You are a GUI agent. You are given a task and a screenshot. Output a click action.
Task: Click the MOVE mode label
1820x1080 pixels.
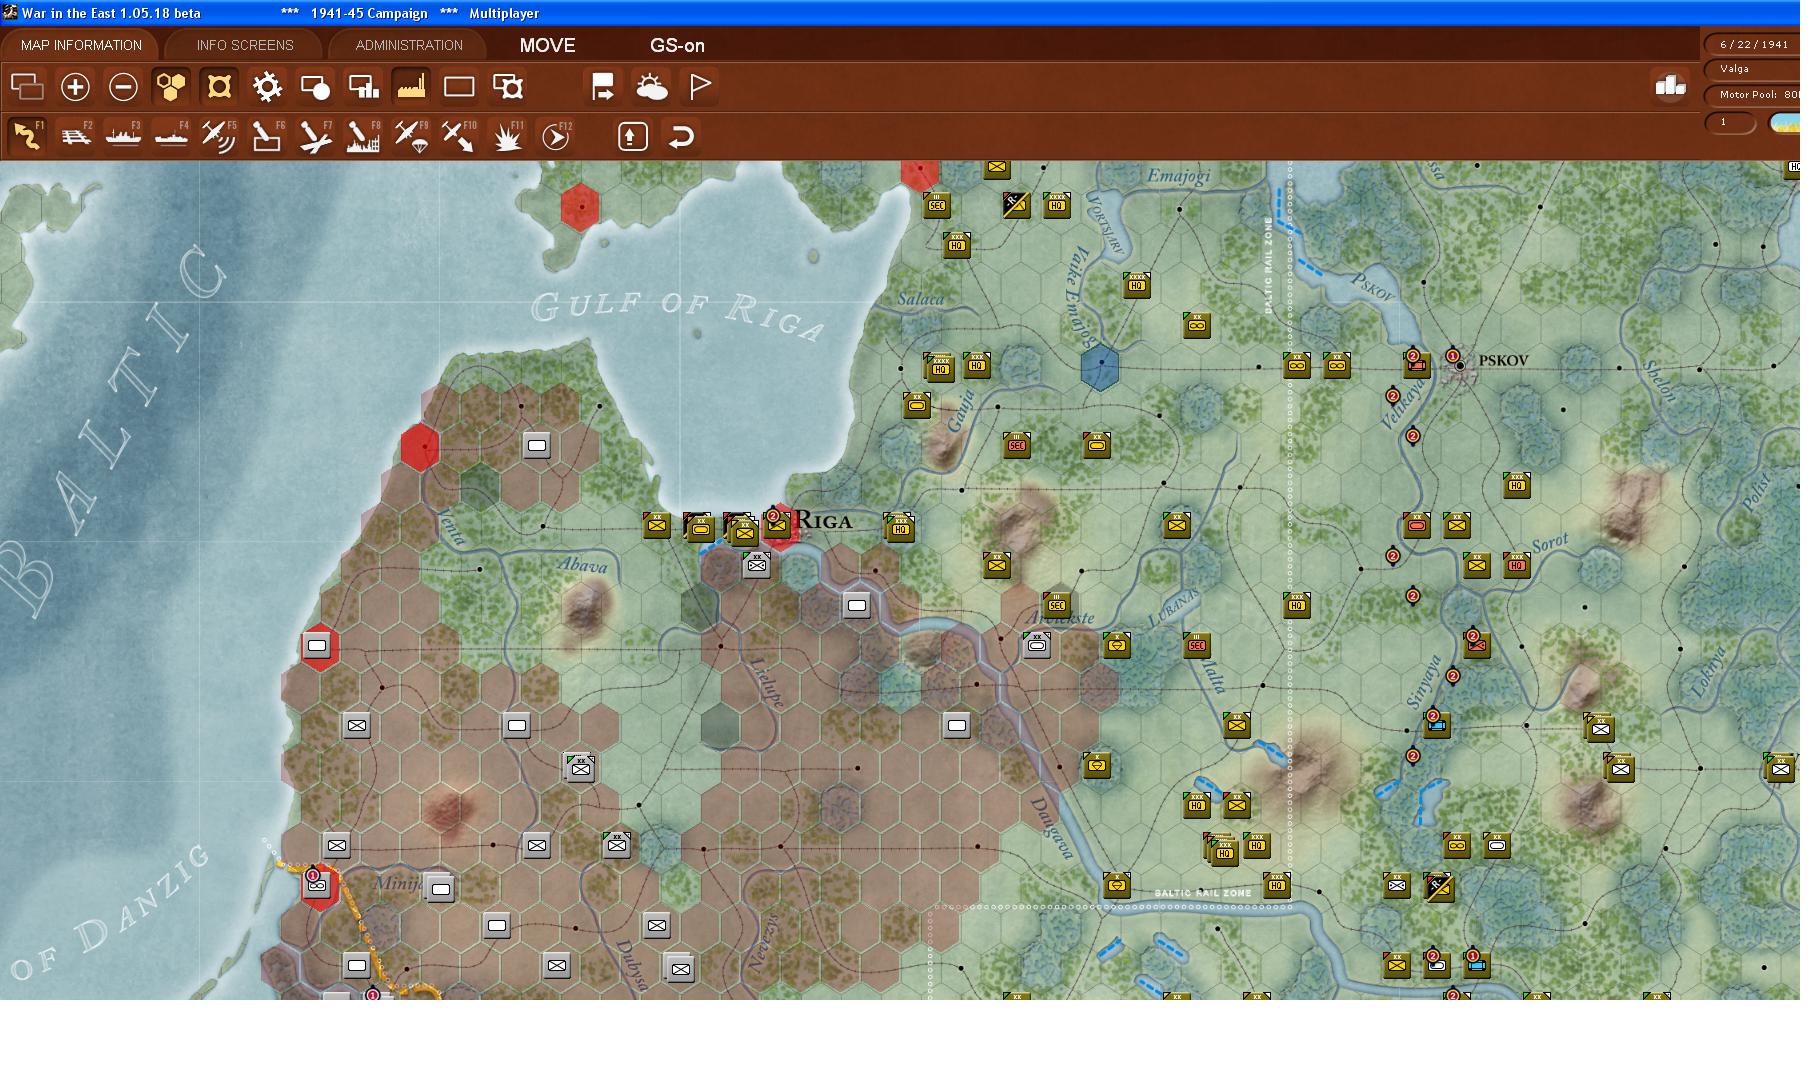pyautogui.click(x=547, y=45)
